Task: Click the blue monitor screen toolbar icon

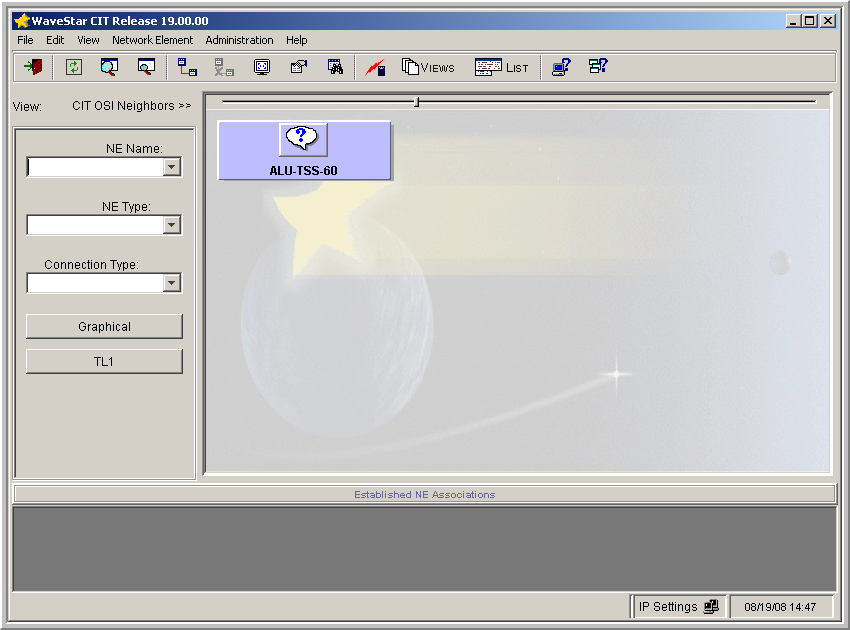Action: pos(262,67)
